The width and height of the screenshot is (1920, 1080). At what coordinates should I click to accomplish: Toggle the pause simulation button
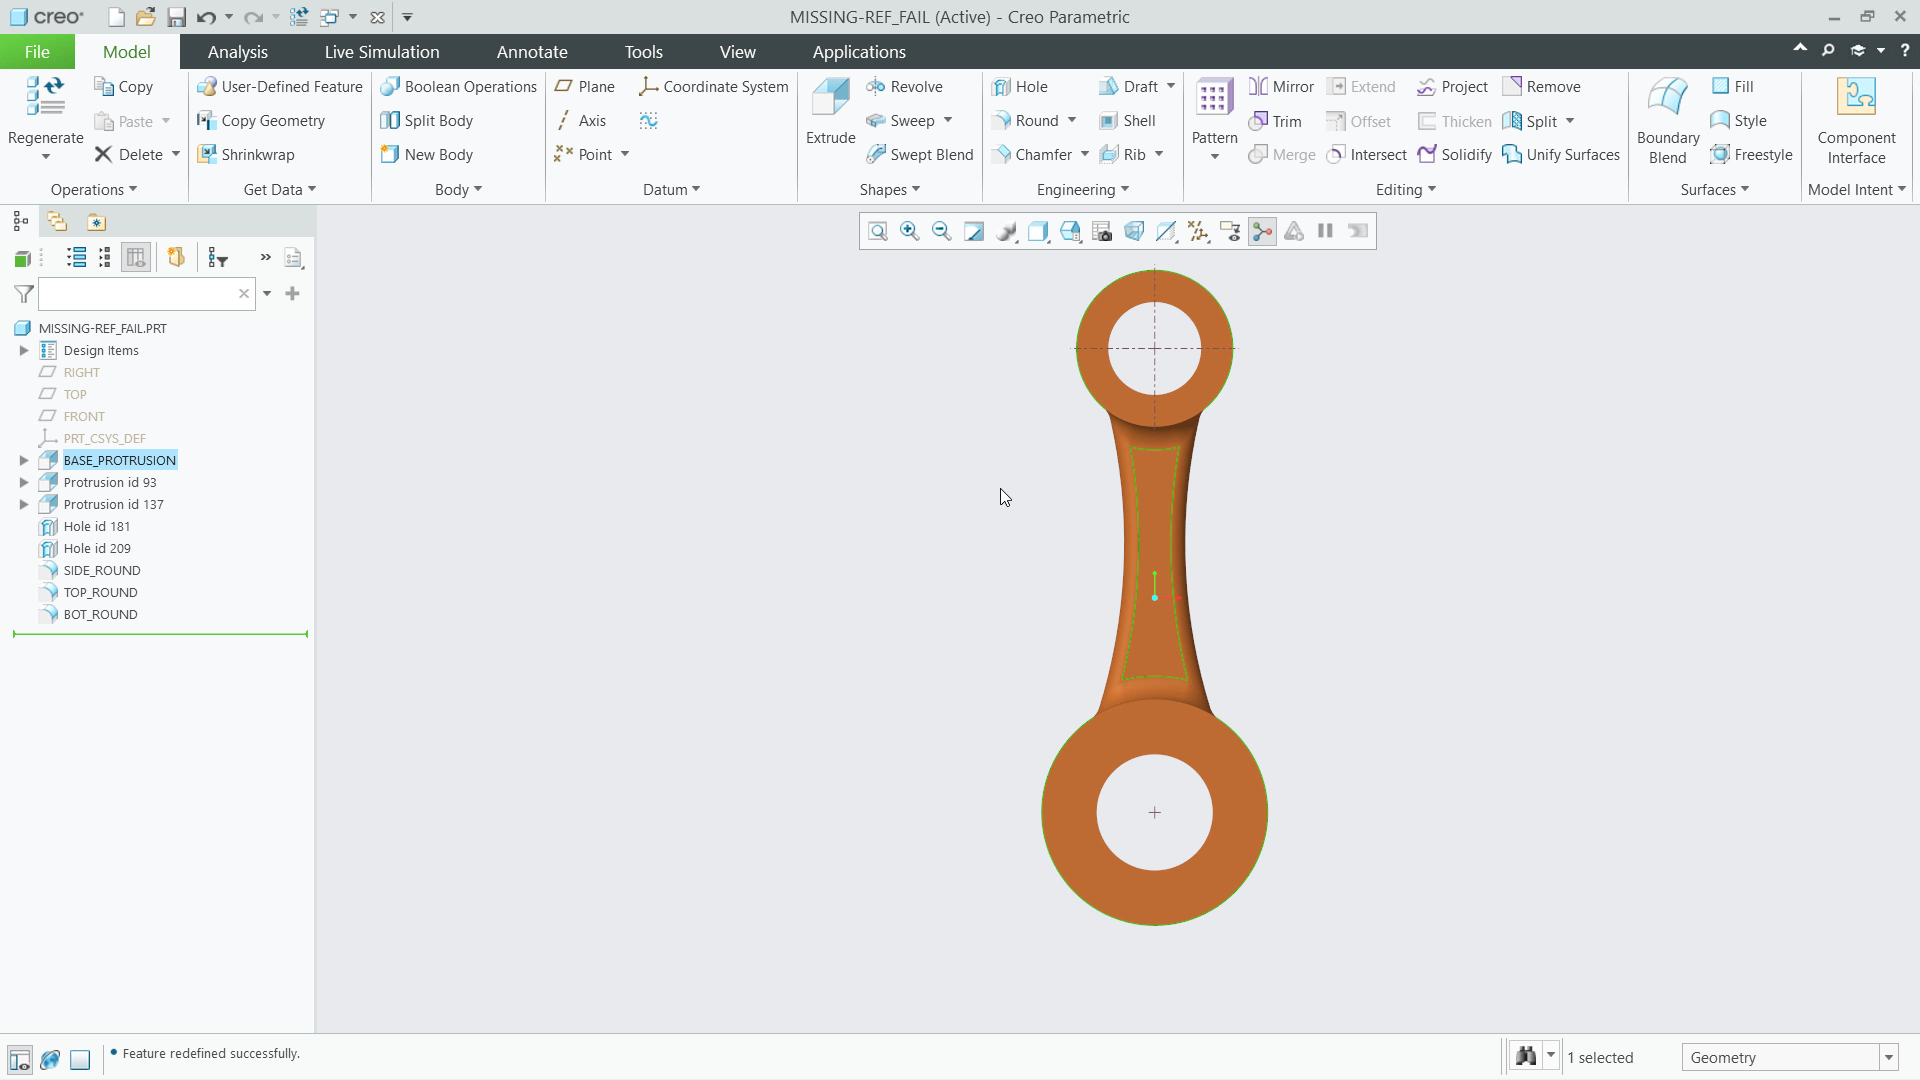click(1326, 231)
